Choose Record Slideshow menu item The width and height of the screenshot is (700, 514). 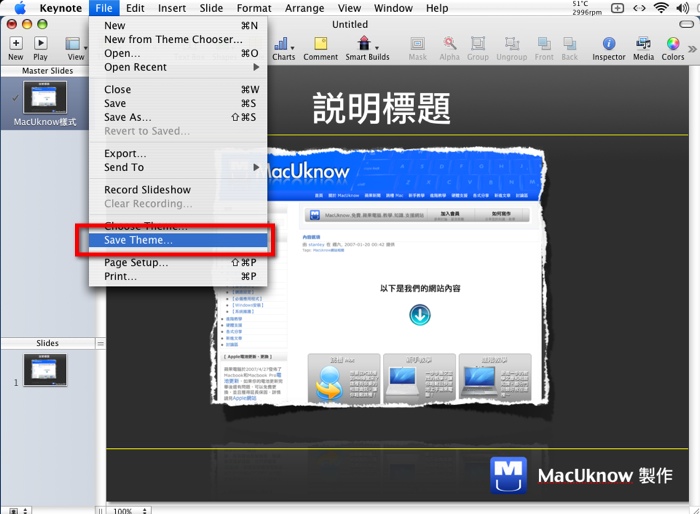(x=178, y=189)
